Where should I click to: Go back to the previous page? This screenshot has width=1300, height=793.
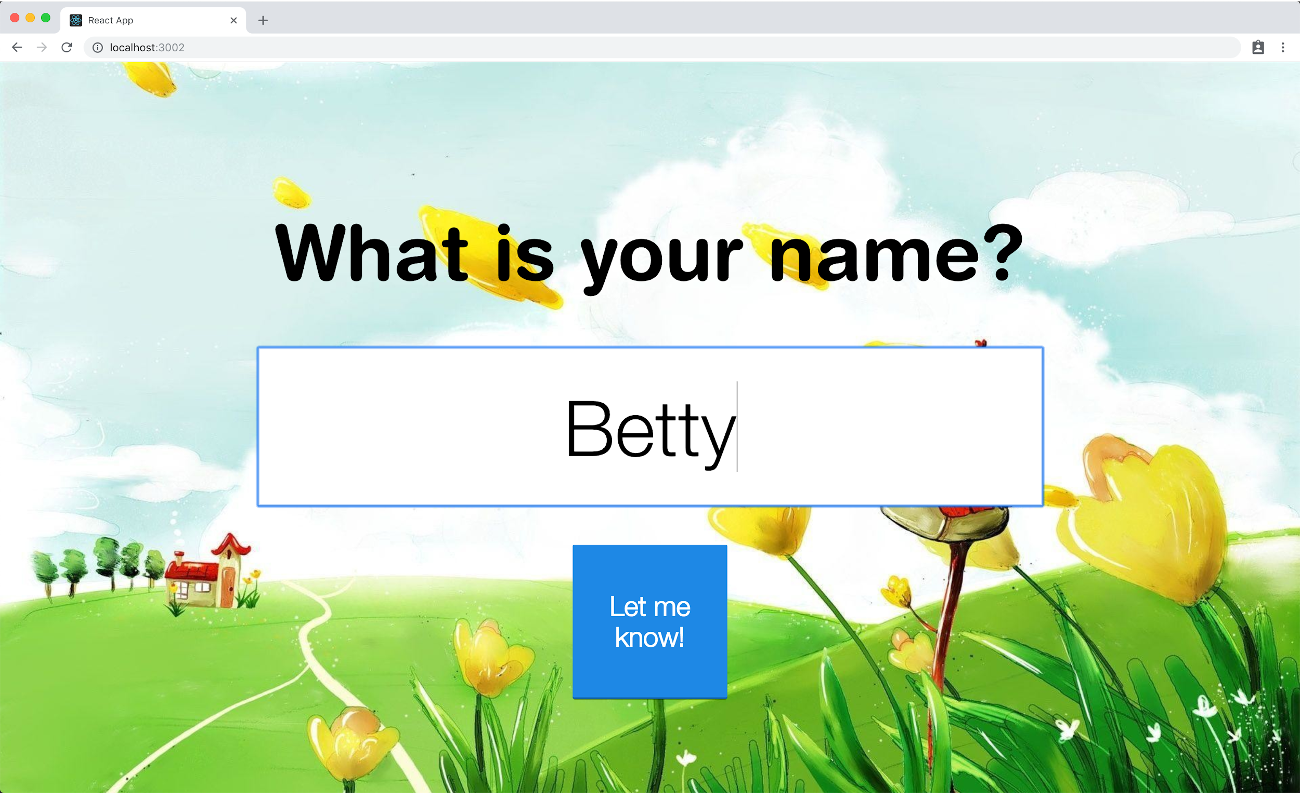[x=17, y=47]
